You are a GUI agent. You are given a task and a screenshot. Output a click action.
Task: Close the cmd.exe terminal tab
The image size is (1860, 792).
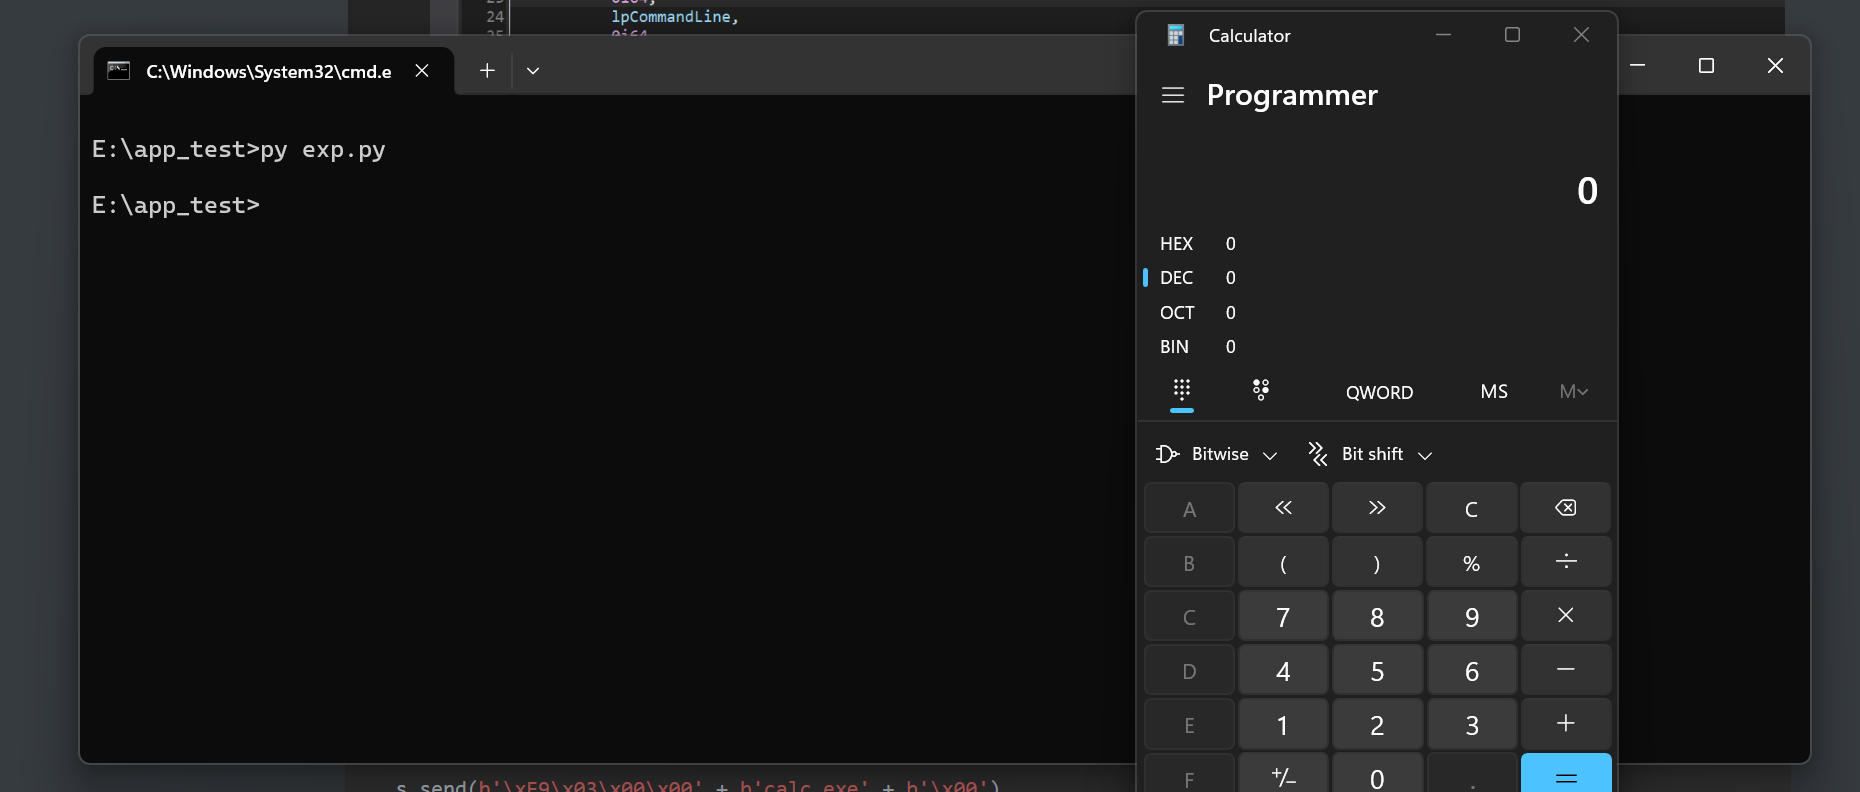[x=422, y=71]
